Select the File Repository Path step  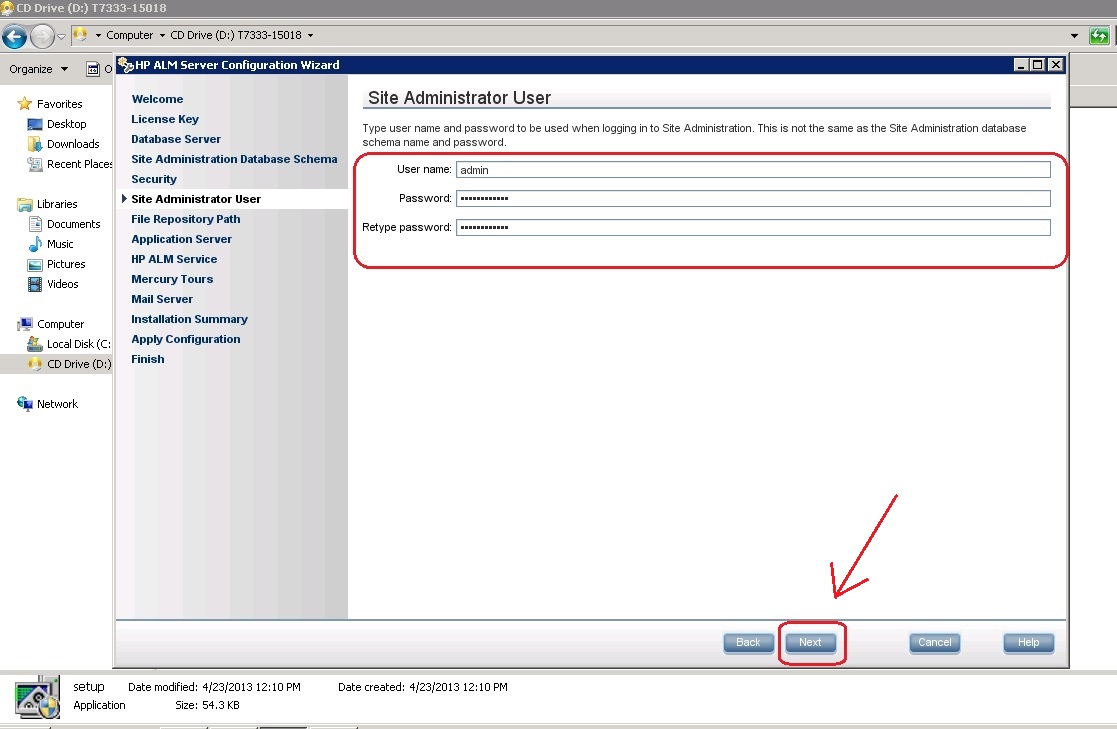(x=185, y=219)
